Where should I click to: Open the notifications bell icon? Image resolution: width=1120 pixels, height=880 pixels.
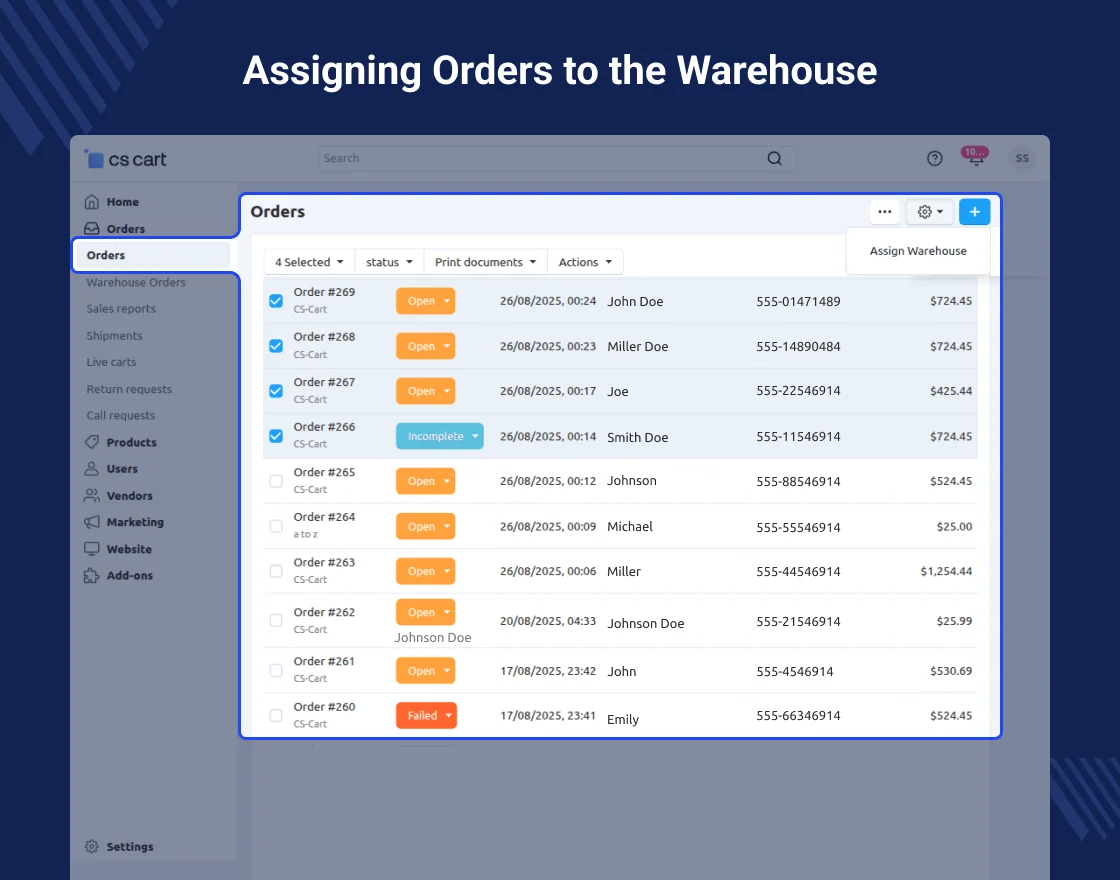[x=976, y=159]
